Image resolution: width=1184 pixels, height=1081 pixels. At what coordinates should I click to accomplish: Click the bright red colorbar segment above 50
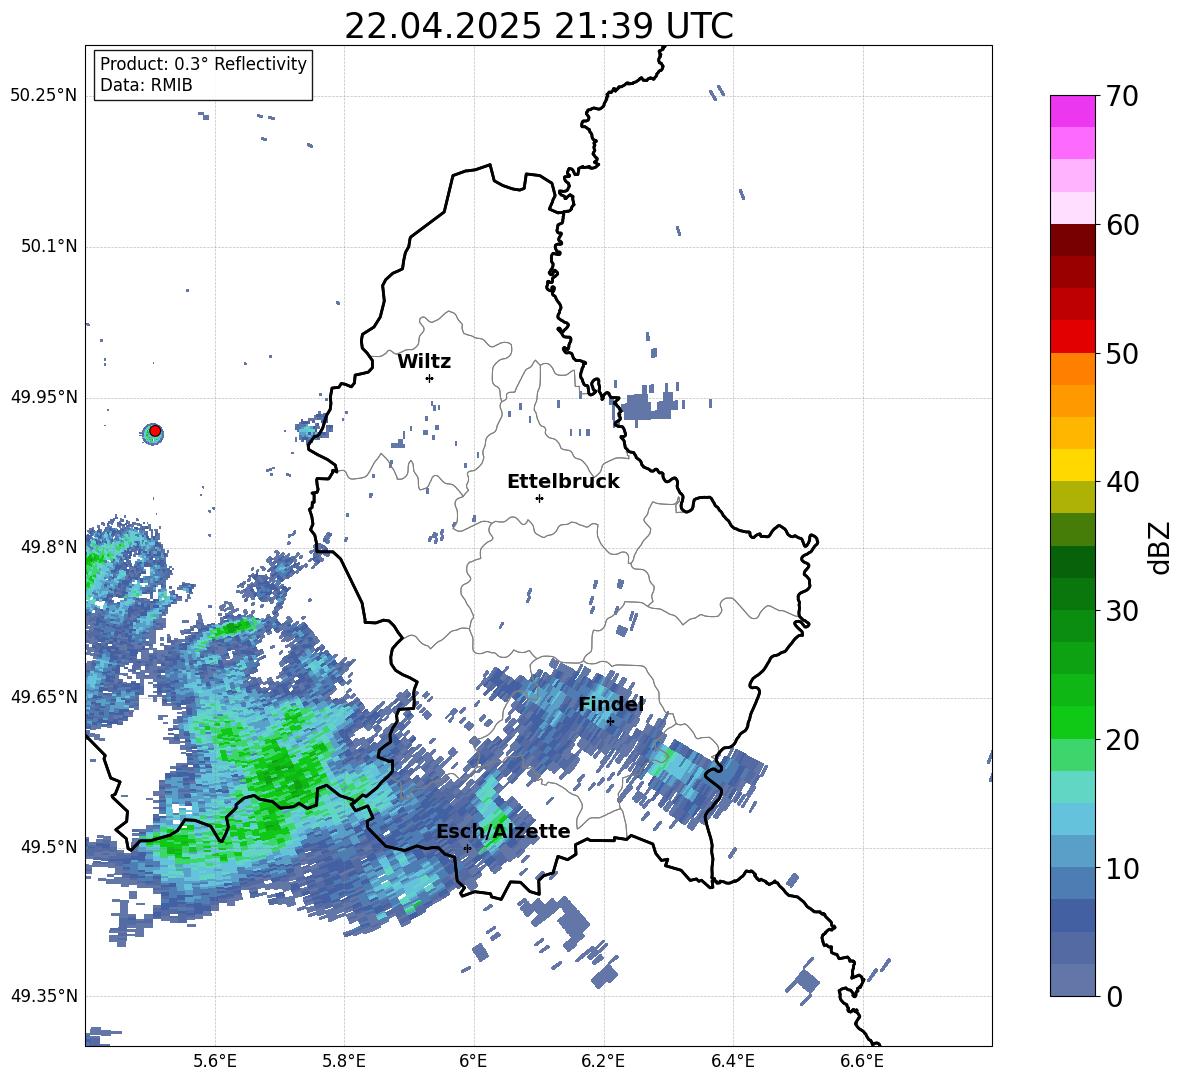(x=1072, y=337)
